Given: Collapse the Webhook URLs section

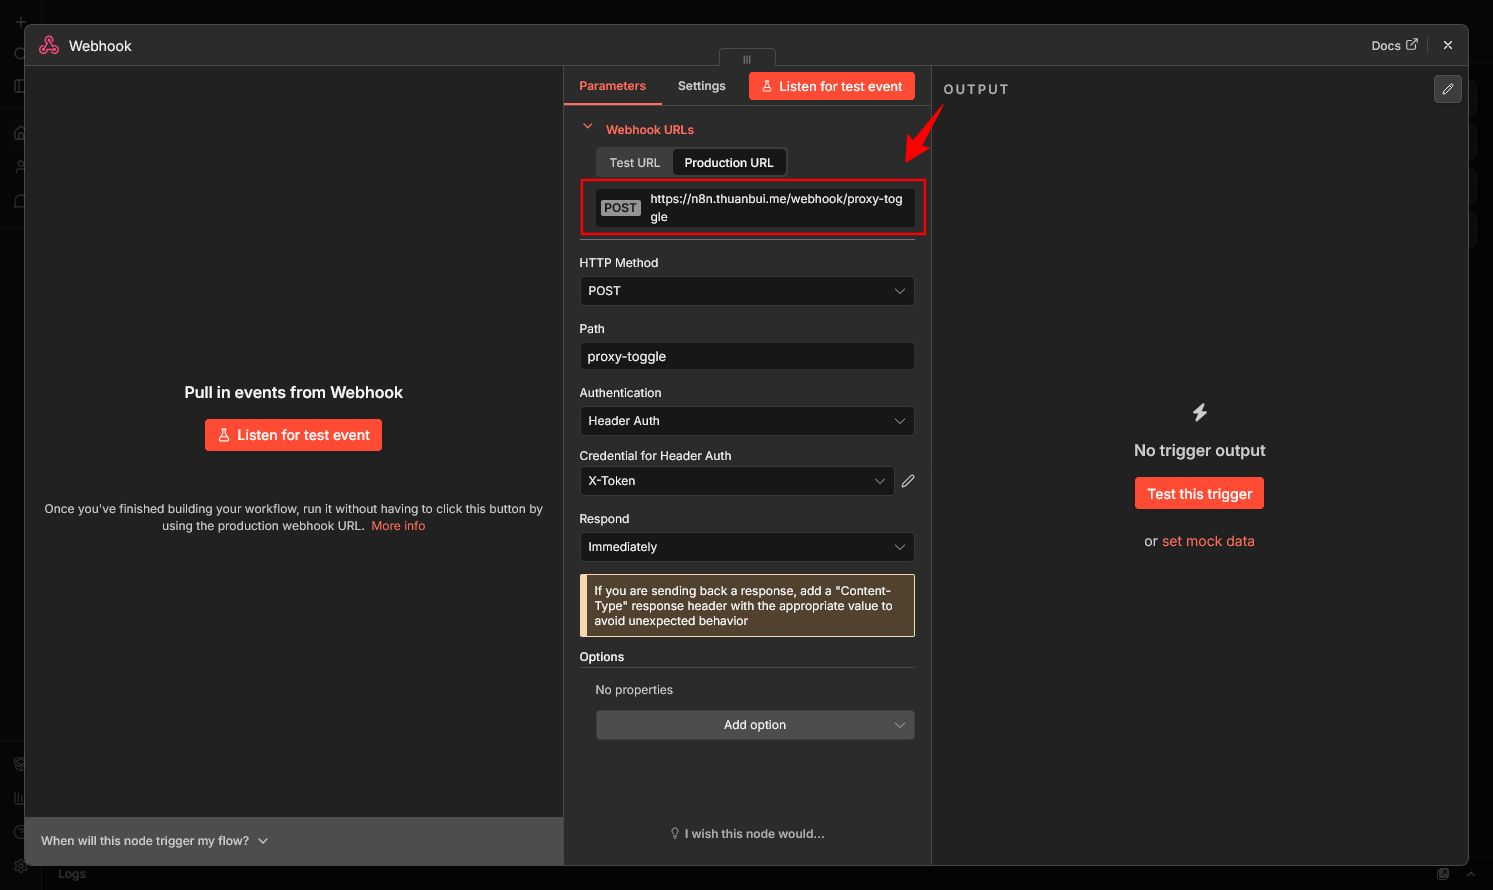Looking at the screenshot, I should coord(588,127).
